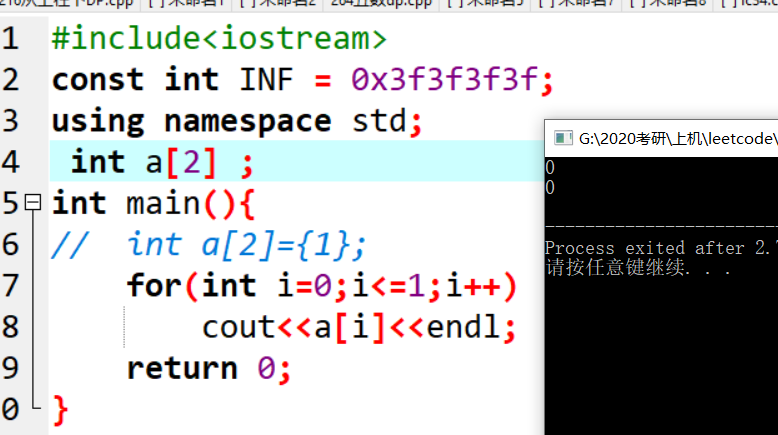
Task: Click the console title path G:\2020考研\上机\leetcode
Action: 678,139
